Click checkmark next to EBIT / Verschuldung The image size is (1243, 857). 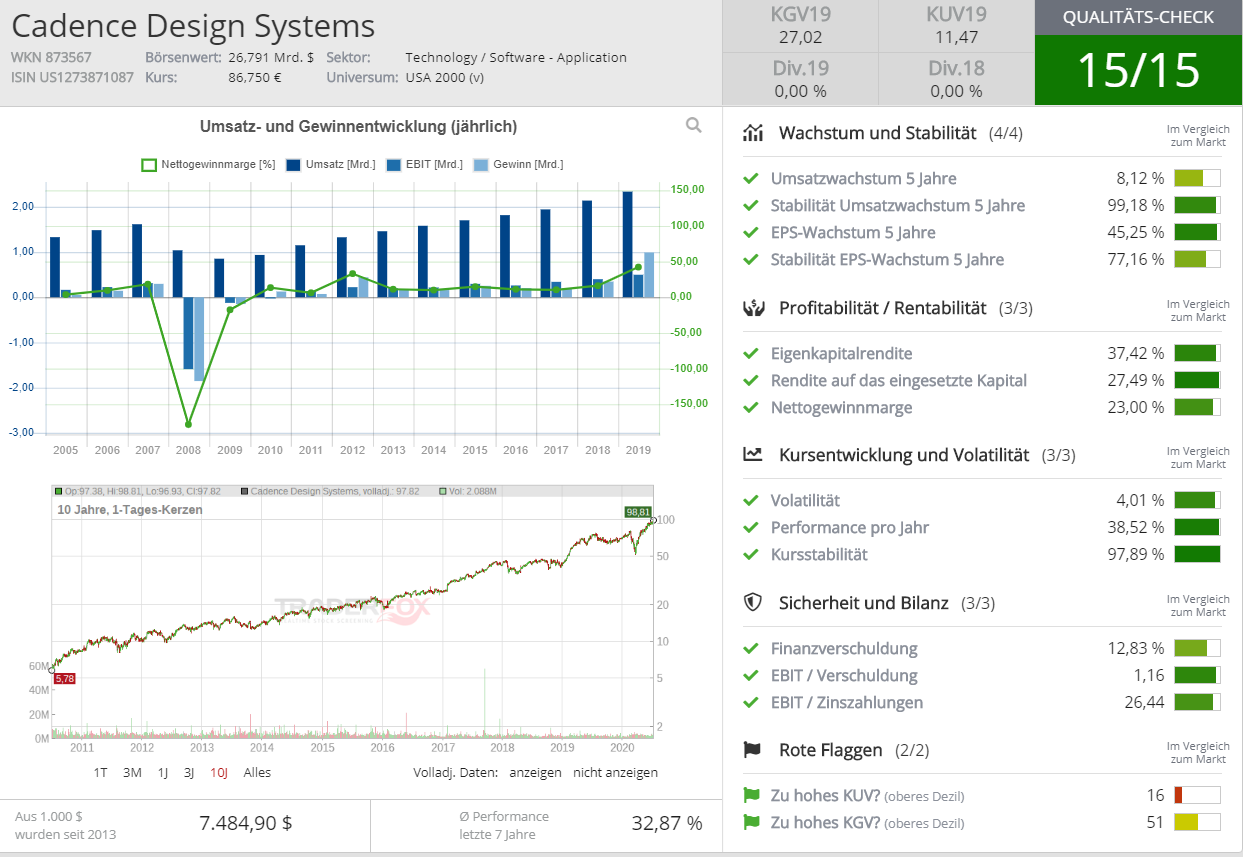[x=751, y=676]
